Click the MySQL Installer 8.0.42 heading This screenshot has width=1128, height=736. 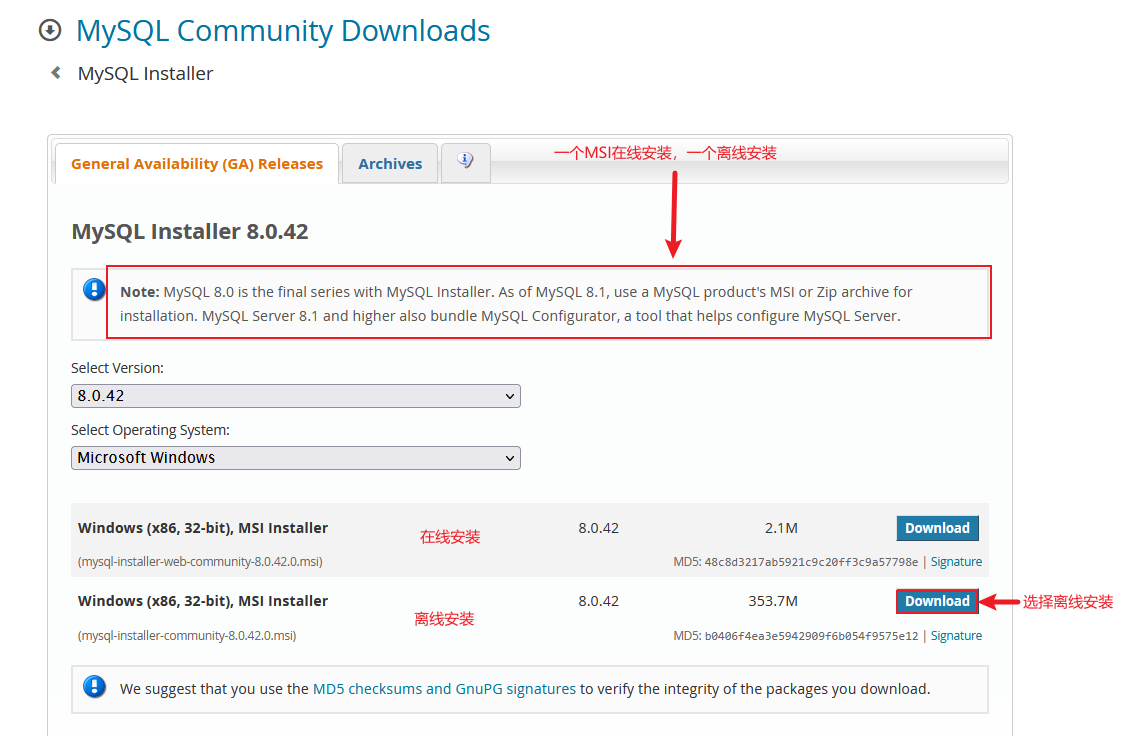pos(190,232)
